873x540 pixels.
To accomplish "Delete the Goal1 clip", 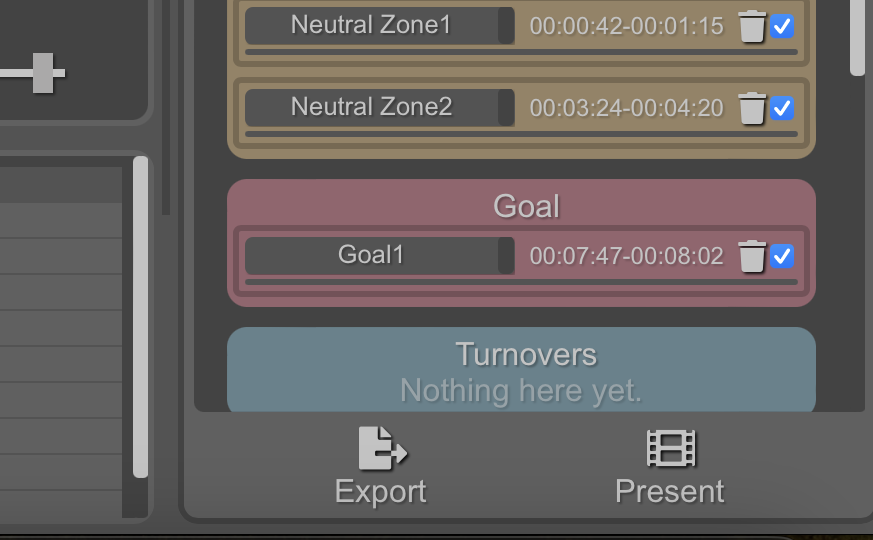I will [752, 256].
